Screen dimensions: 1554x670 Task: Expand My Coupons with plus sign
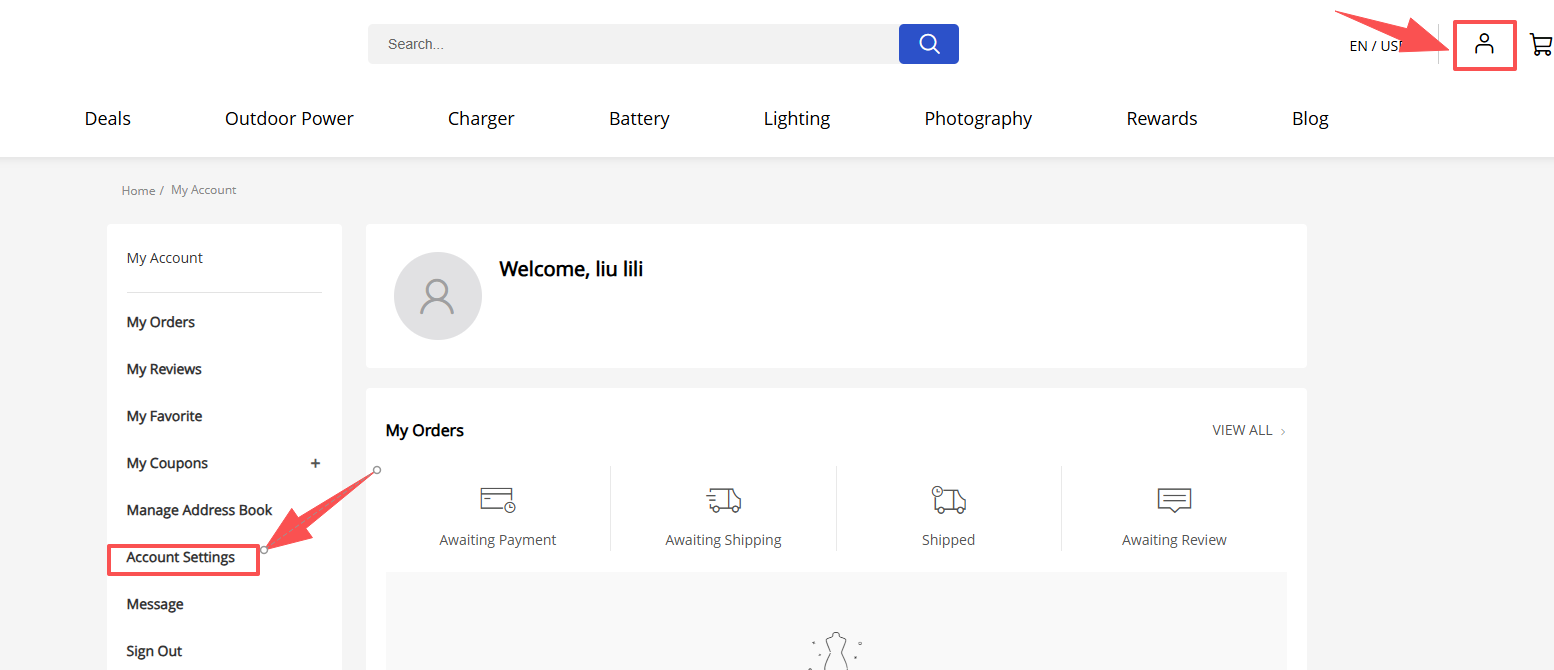coord(315,463)
